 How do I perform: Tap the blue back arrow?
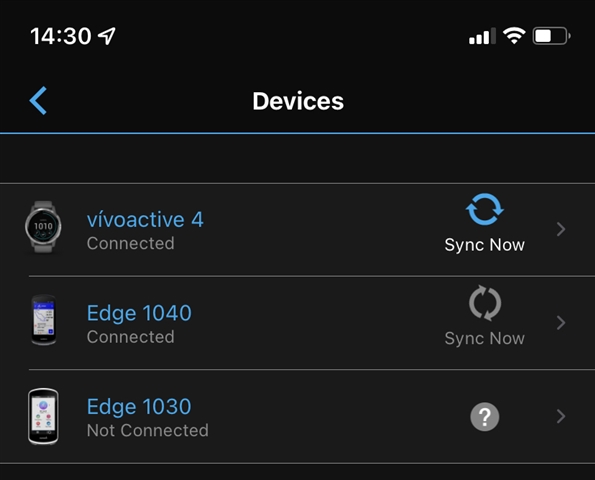pos(38,101)
